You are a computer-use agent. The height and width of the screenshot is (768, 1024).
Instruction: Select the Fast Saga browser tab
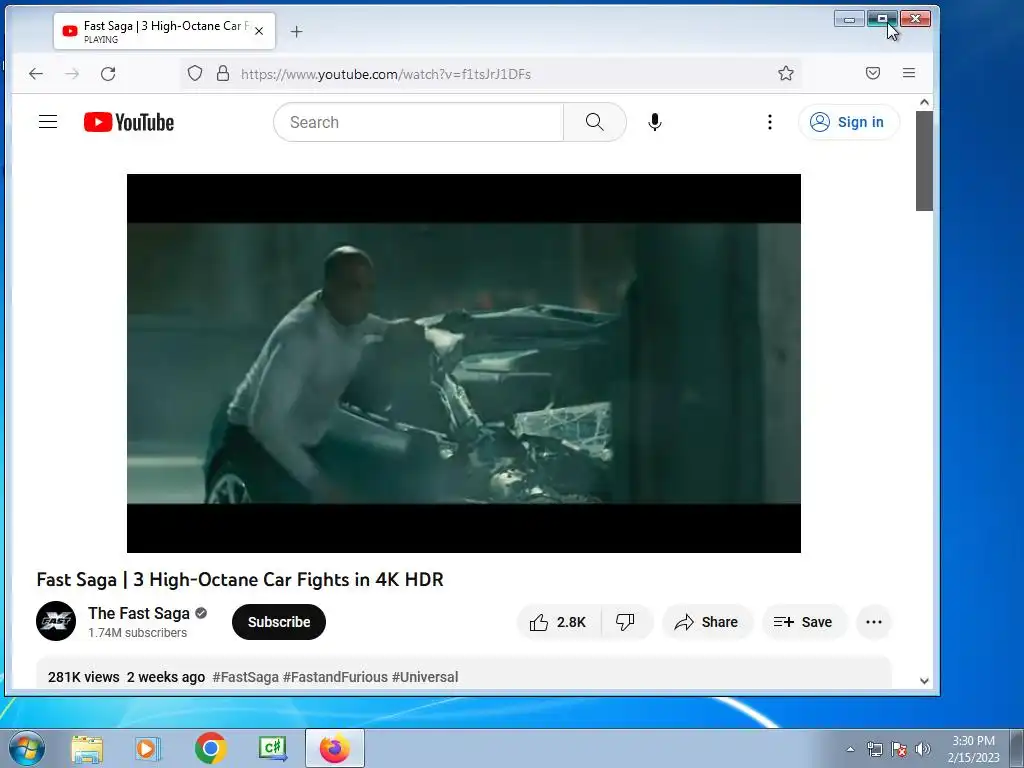pos(164,31)
